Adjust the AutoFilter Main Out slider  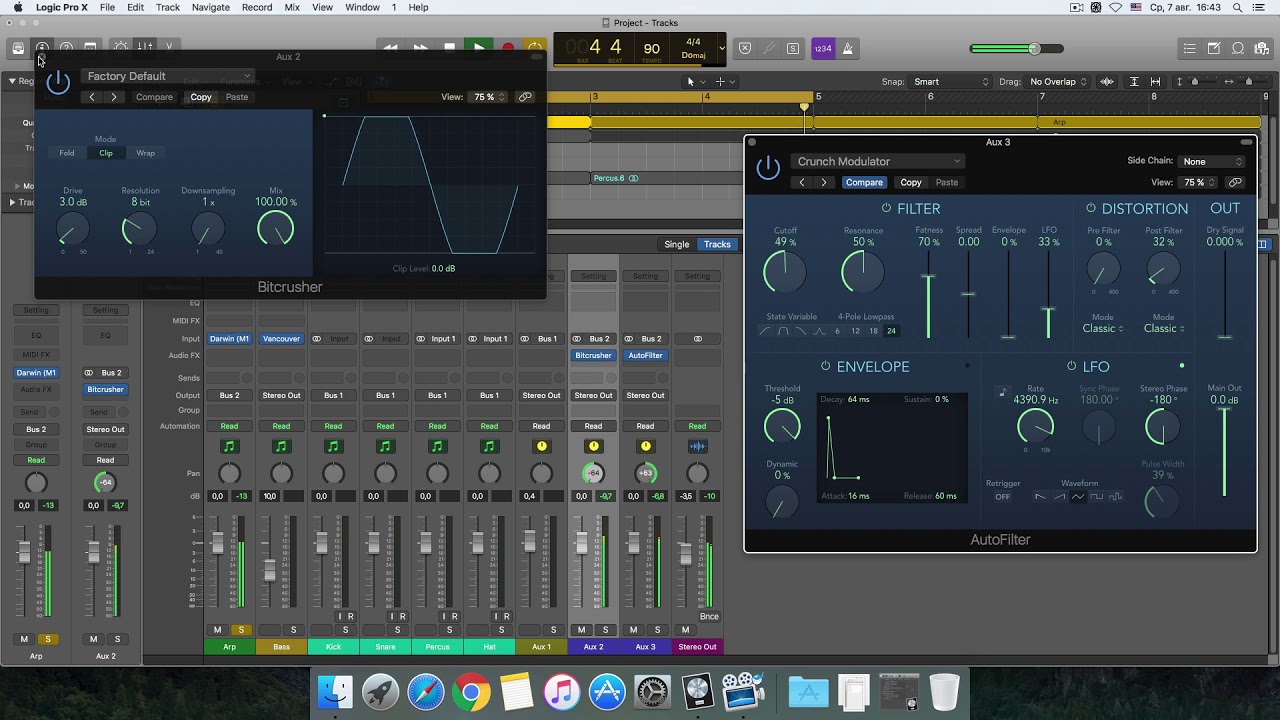pyautogui.click(x=1224, y=452)
